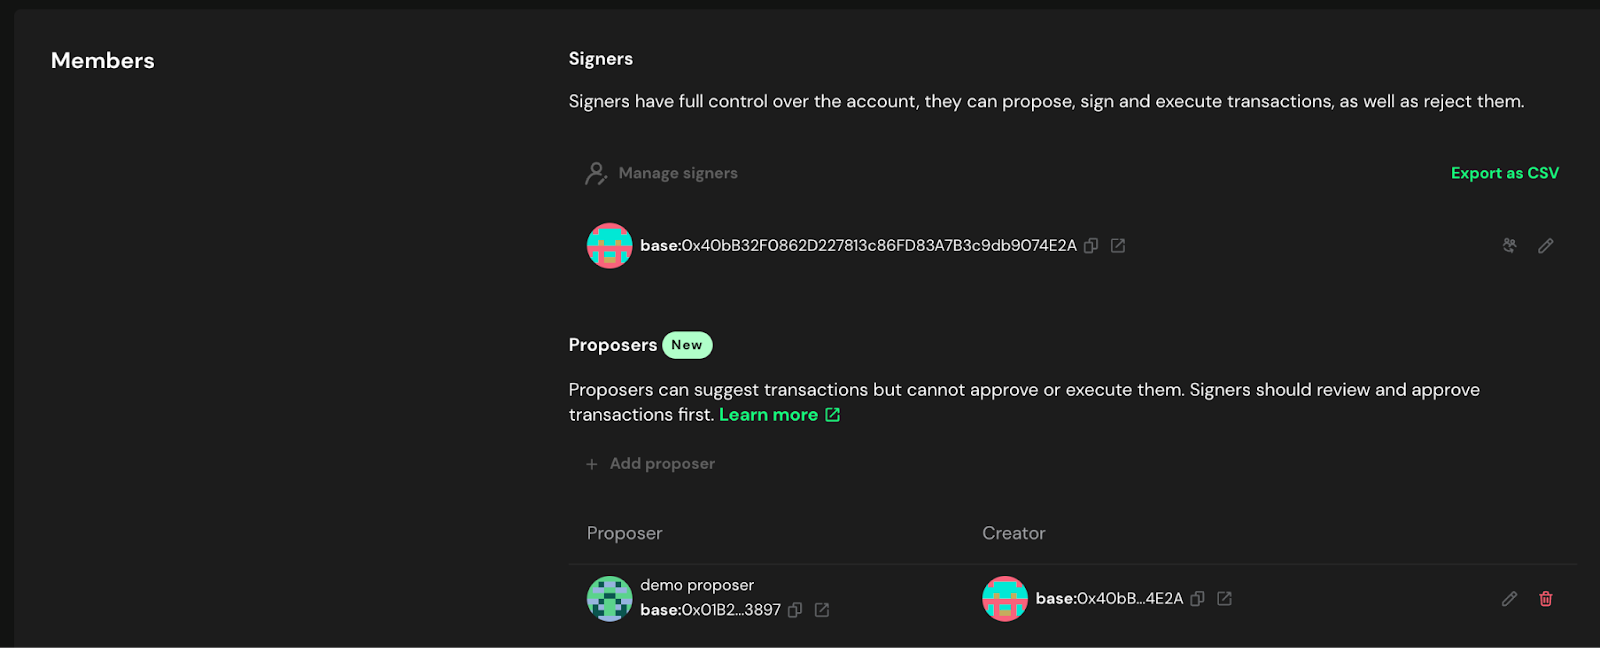Delete the demo proposer via trash icon
Image resolution: width=1600 pixels, height=648 pixels.
(1545, 598)
